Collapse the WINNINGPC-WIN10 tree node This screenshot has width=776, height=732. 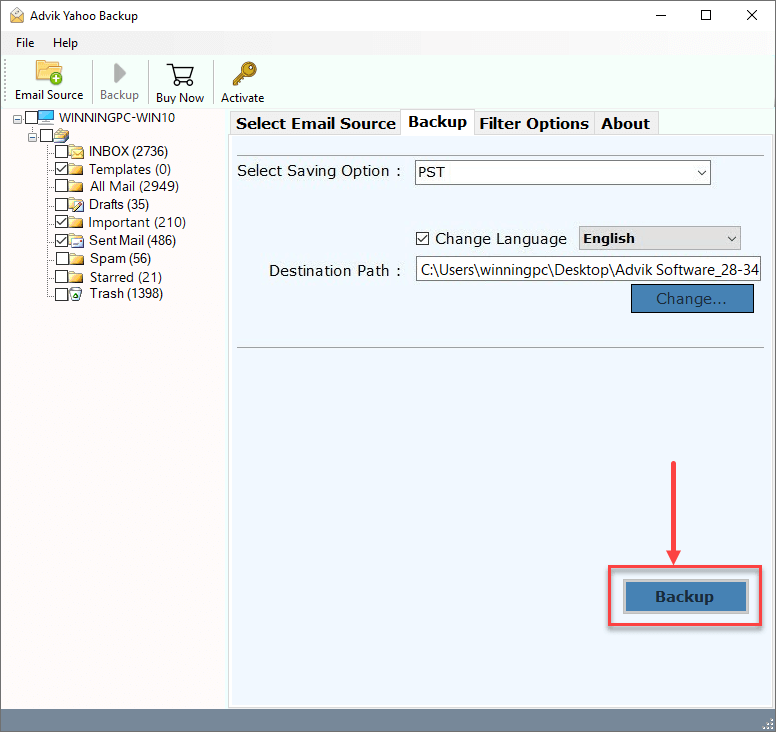click(17, 119)
